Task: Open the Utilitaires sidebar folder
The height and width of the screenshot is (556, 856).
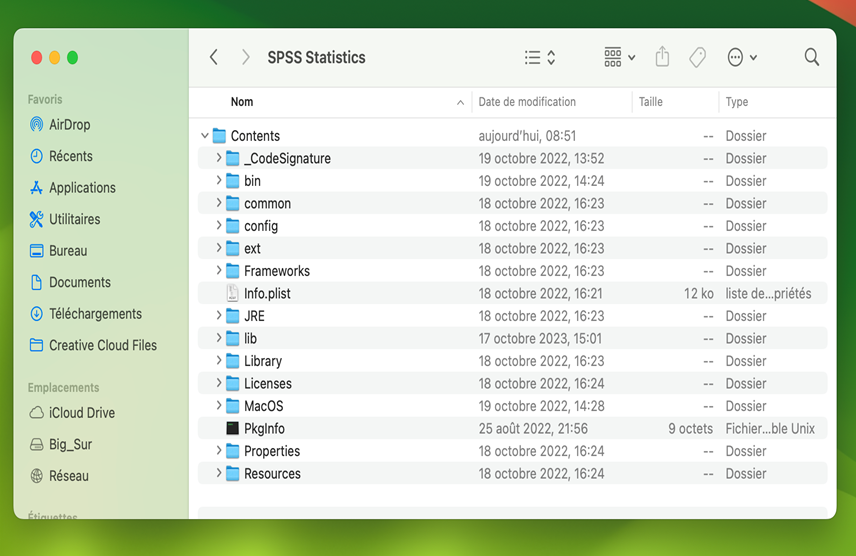Action: pyautogui.click(x=74, y=219)
